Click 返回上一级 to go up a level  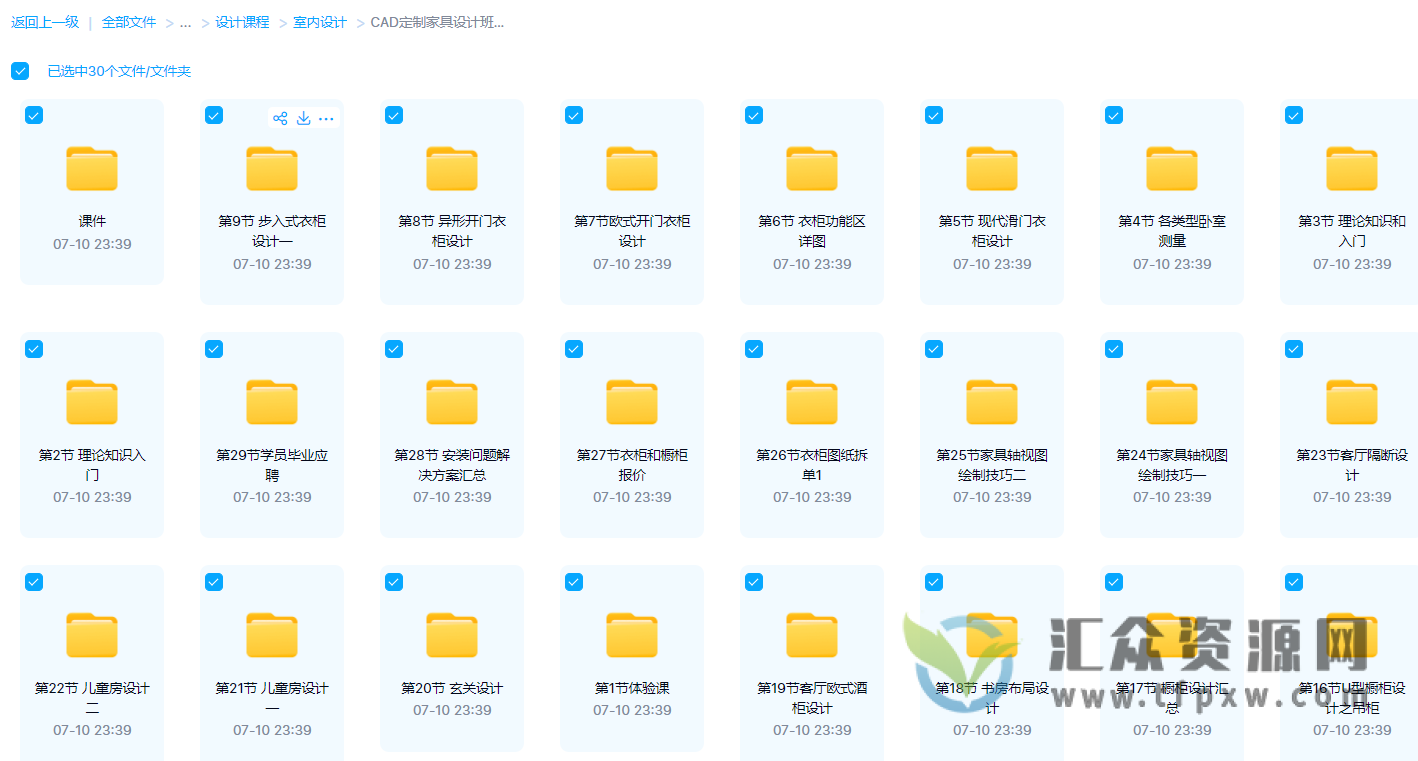click(44, 21)
